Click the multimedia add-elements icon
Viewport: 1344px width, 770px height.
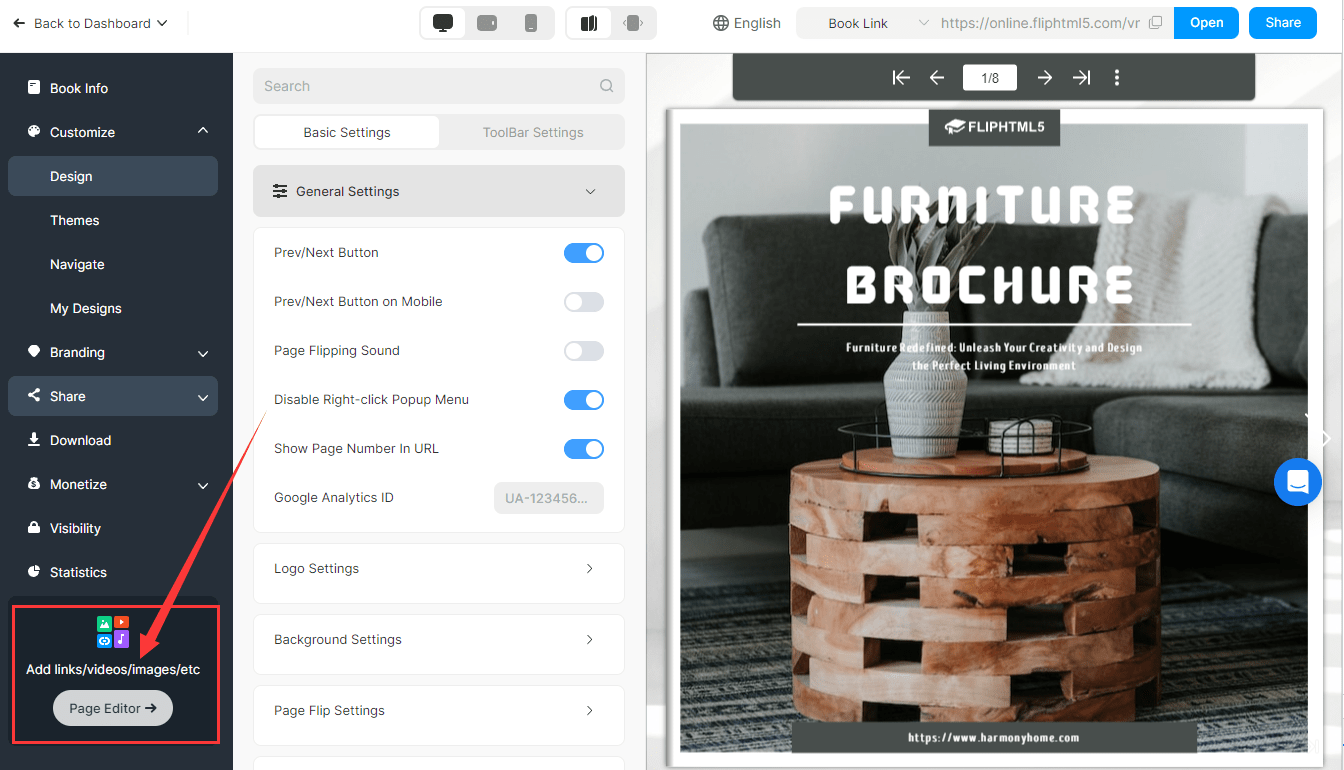[113, 631]
